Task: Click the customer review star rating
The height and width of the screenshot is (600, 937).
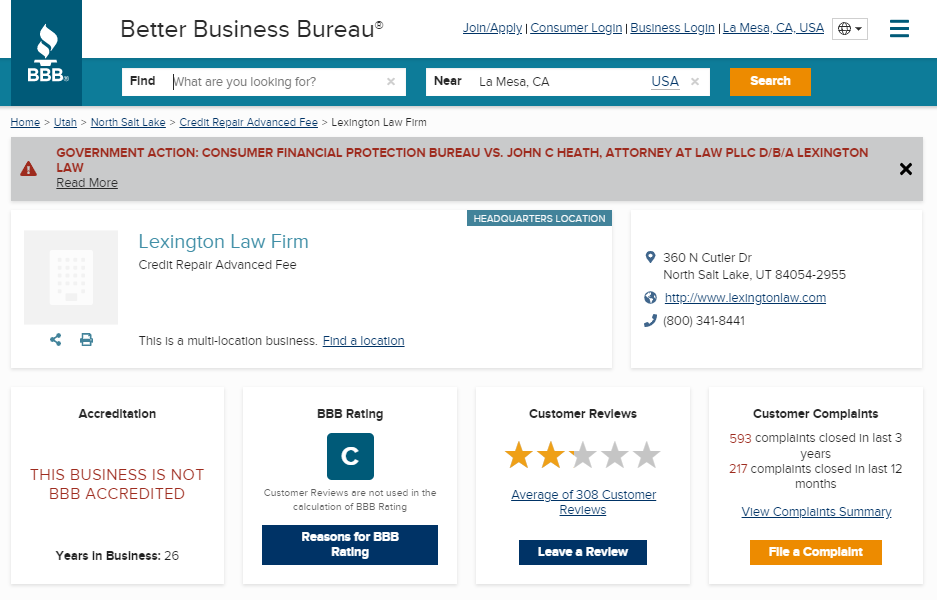Action: [x=583, y=455]
